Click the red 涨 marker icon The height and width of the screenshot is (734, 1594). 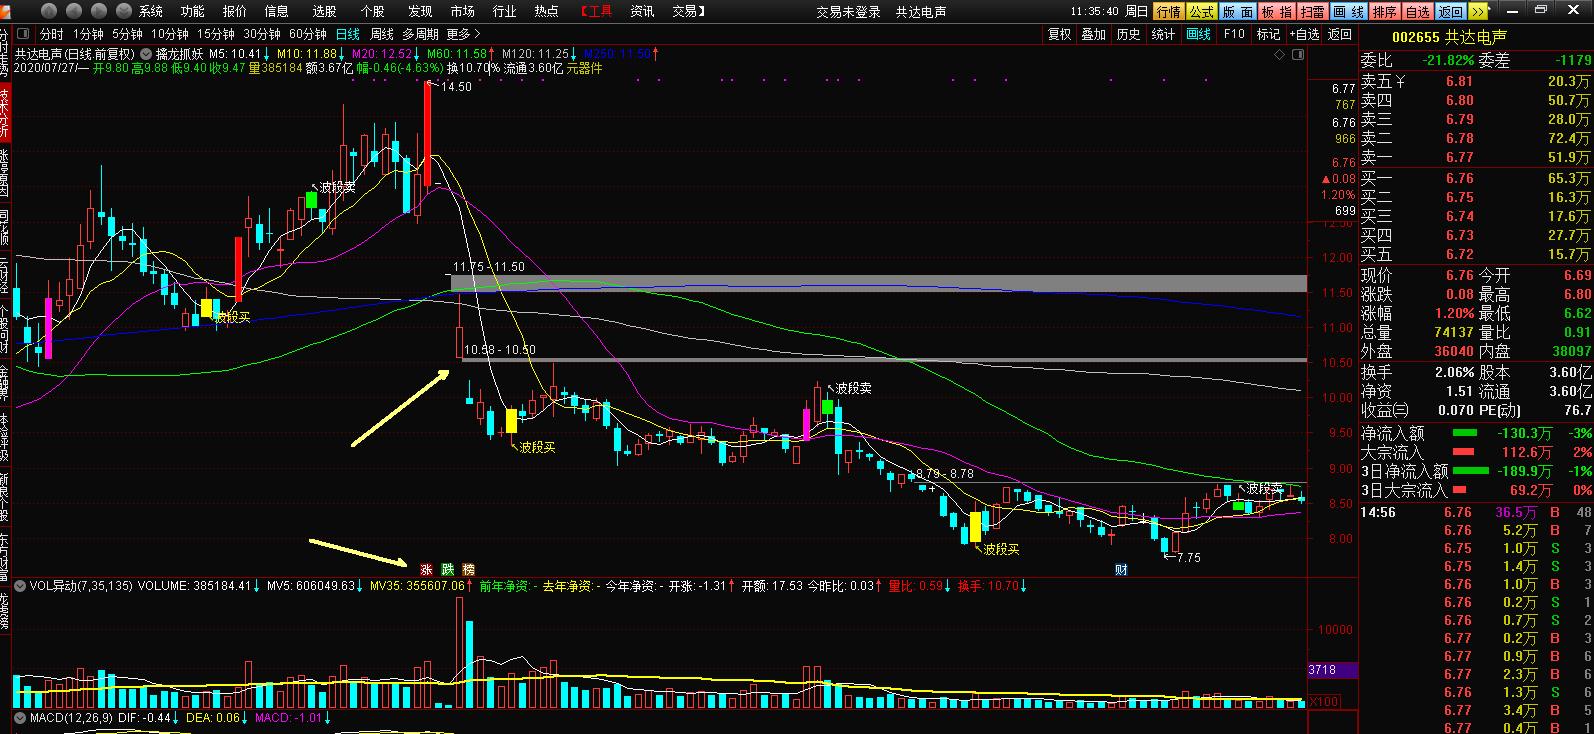click(425, 567)
